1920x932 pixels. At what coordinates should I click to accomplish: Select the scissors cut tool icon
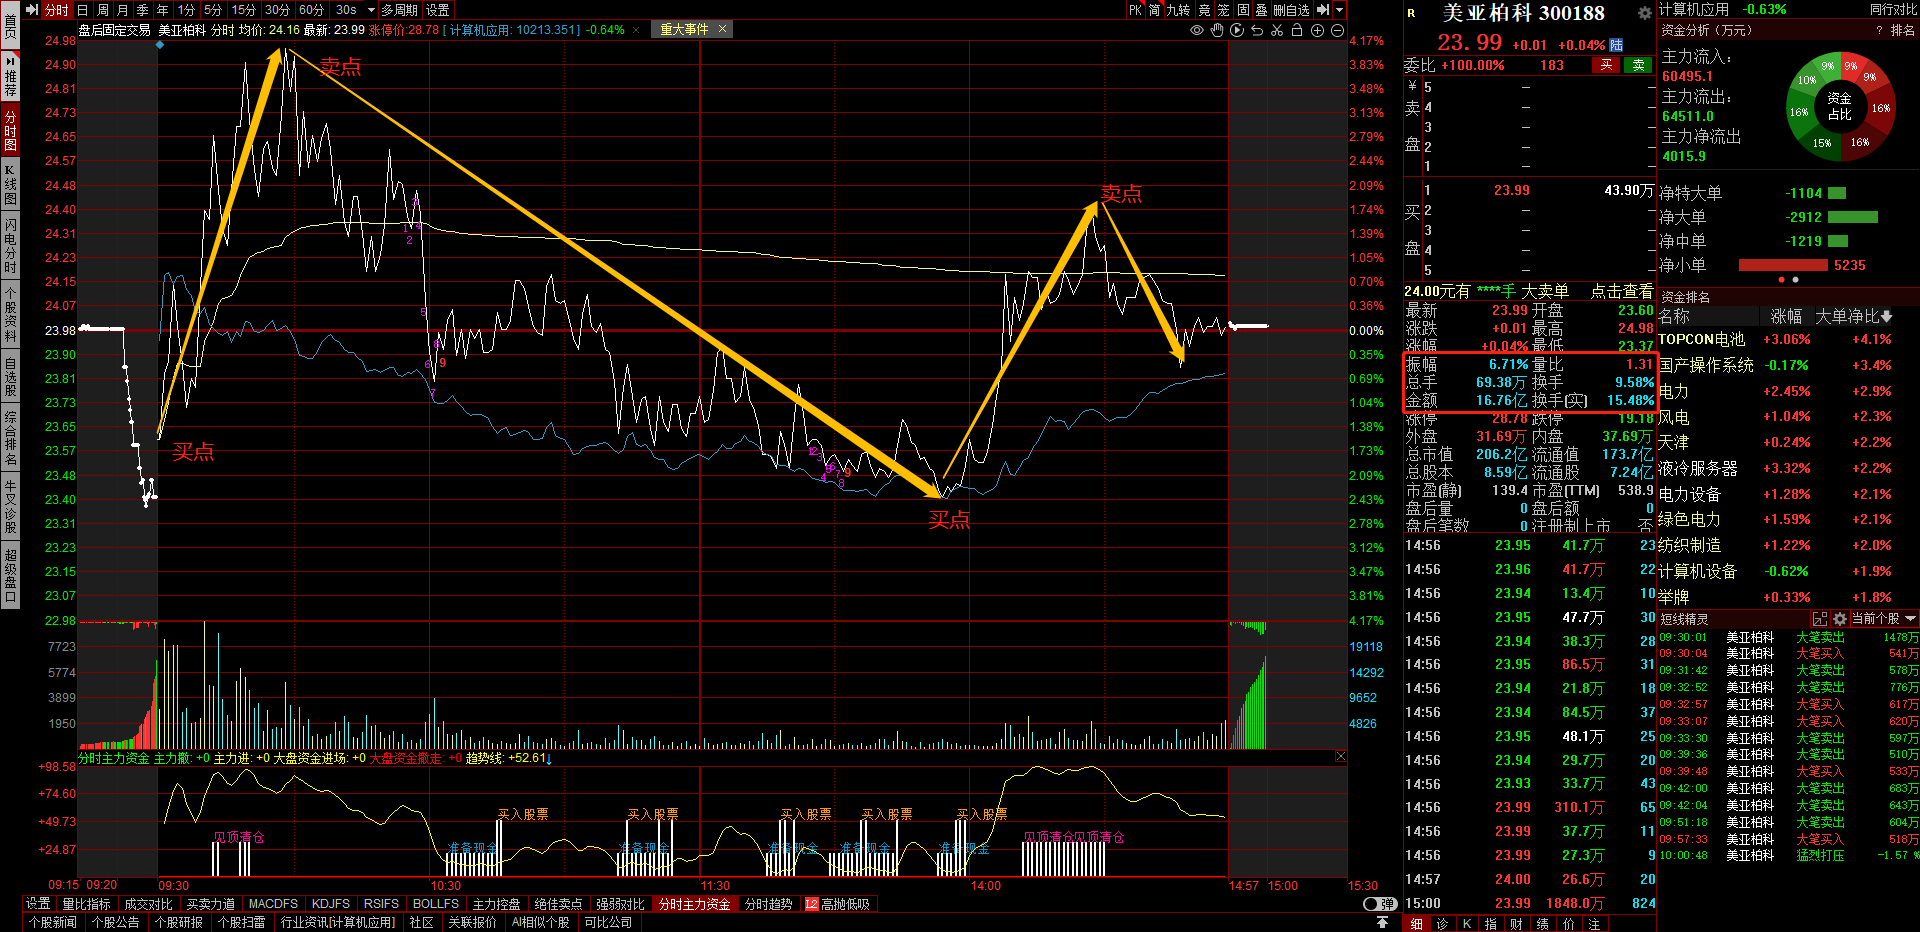(1277, 30)
